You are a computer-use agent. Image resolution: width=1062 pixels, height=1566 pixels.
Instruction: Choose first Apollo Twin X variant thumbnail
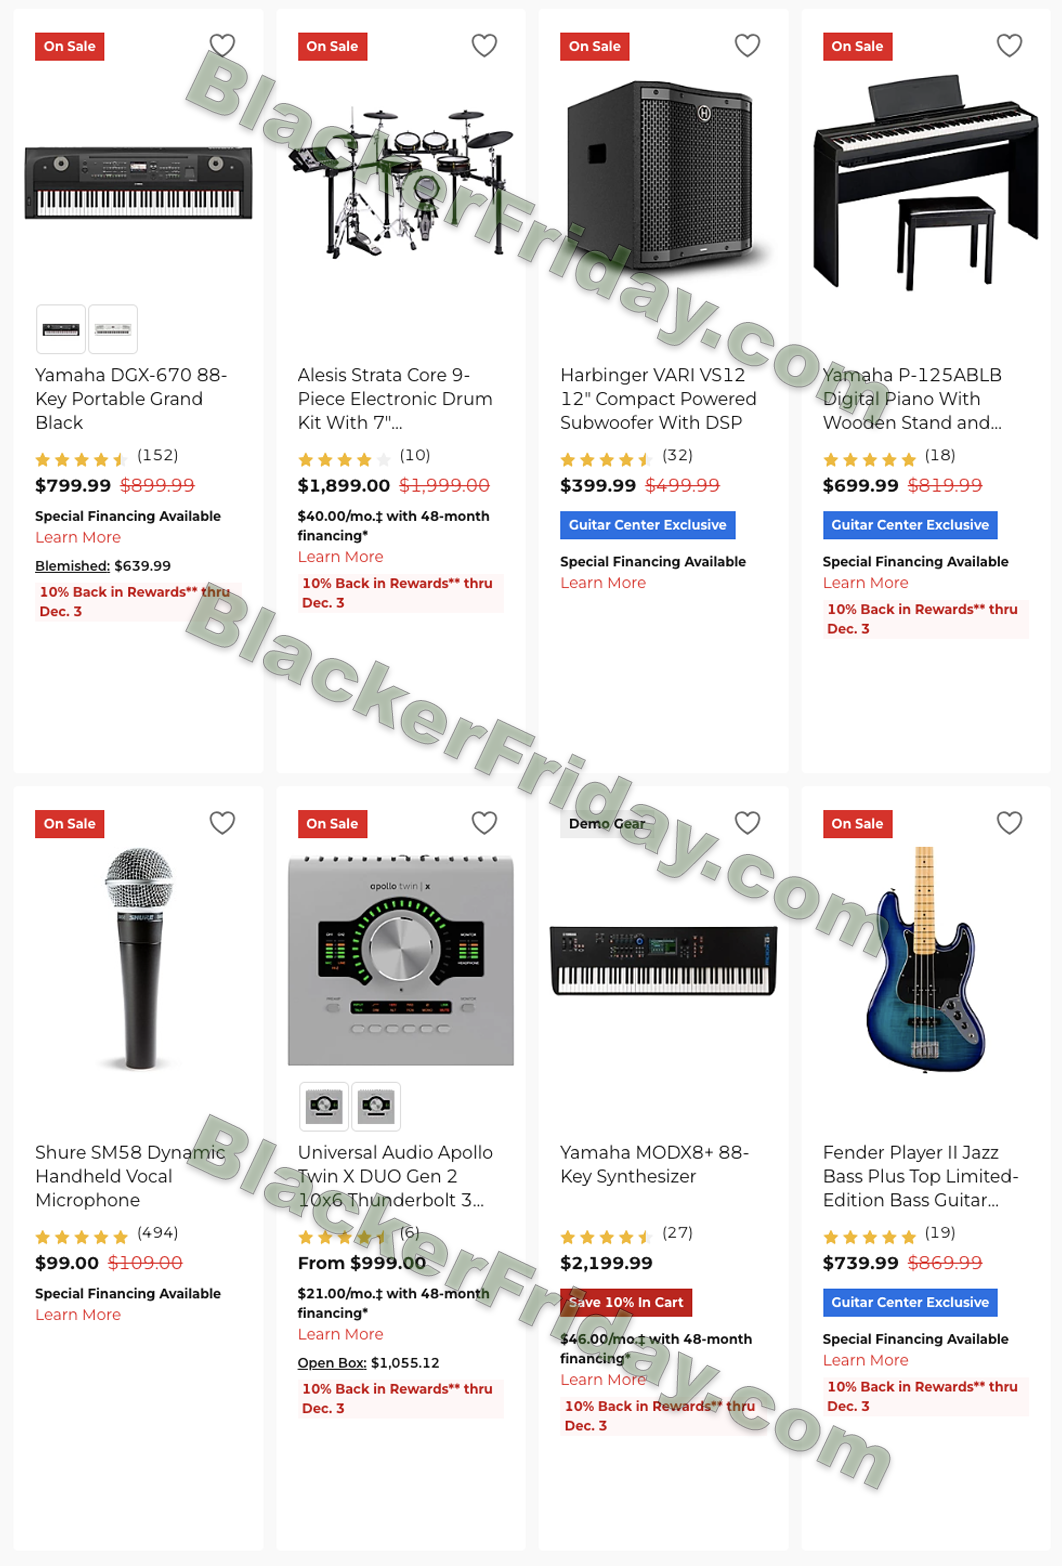324,1106
